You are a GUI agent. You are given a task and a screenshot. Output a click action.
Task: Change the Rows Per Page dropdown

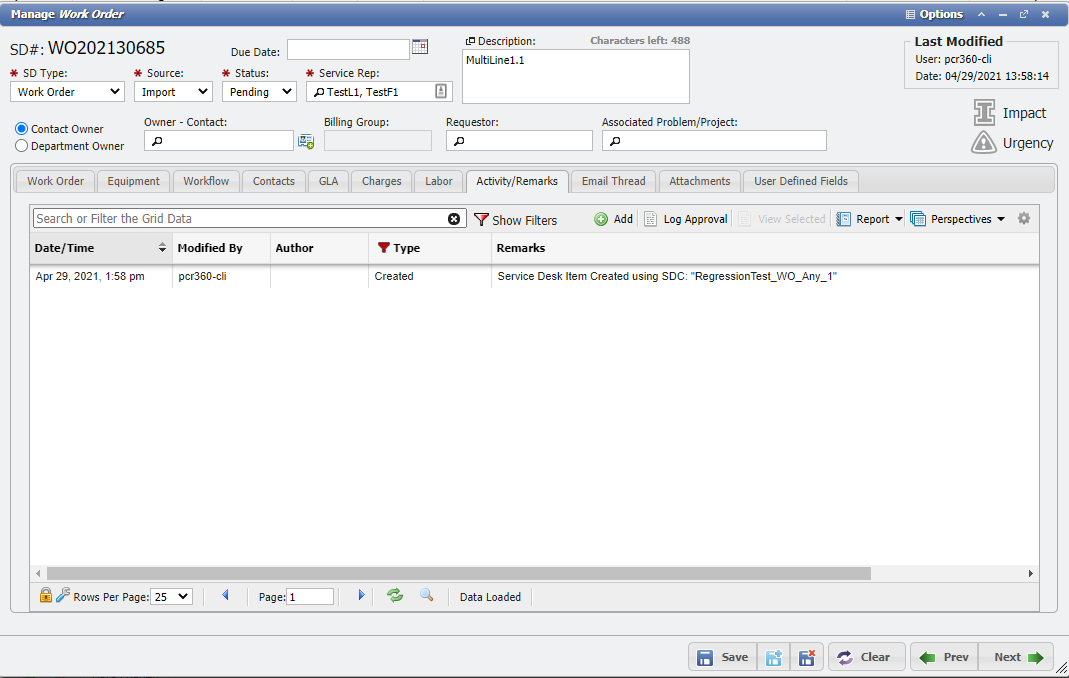pyautogui.click(x=171, y=597)
